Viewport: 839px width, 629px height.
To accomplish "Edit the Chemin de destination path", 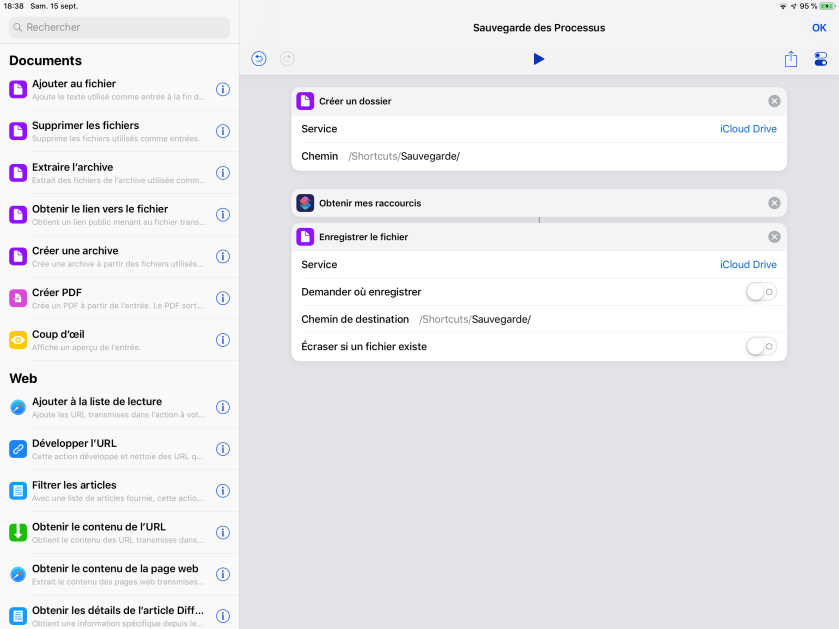I will tap(475, 320).
